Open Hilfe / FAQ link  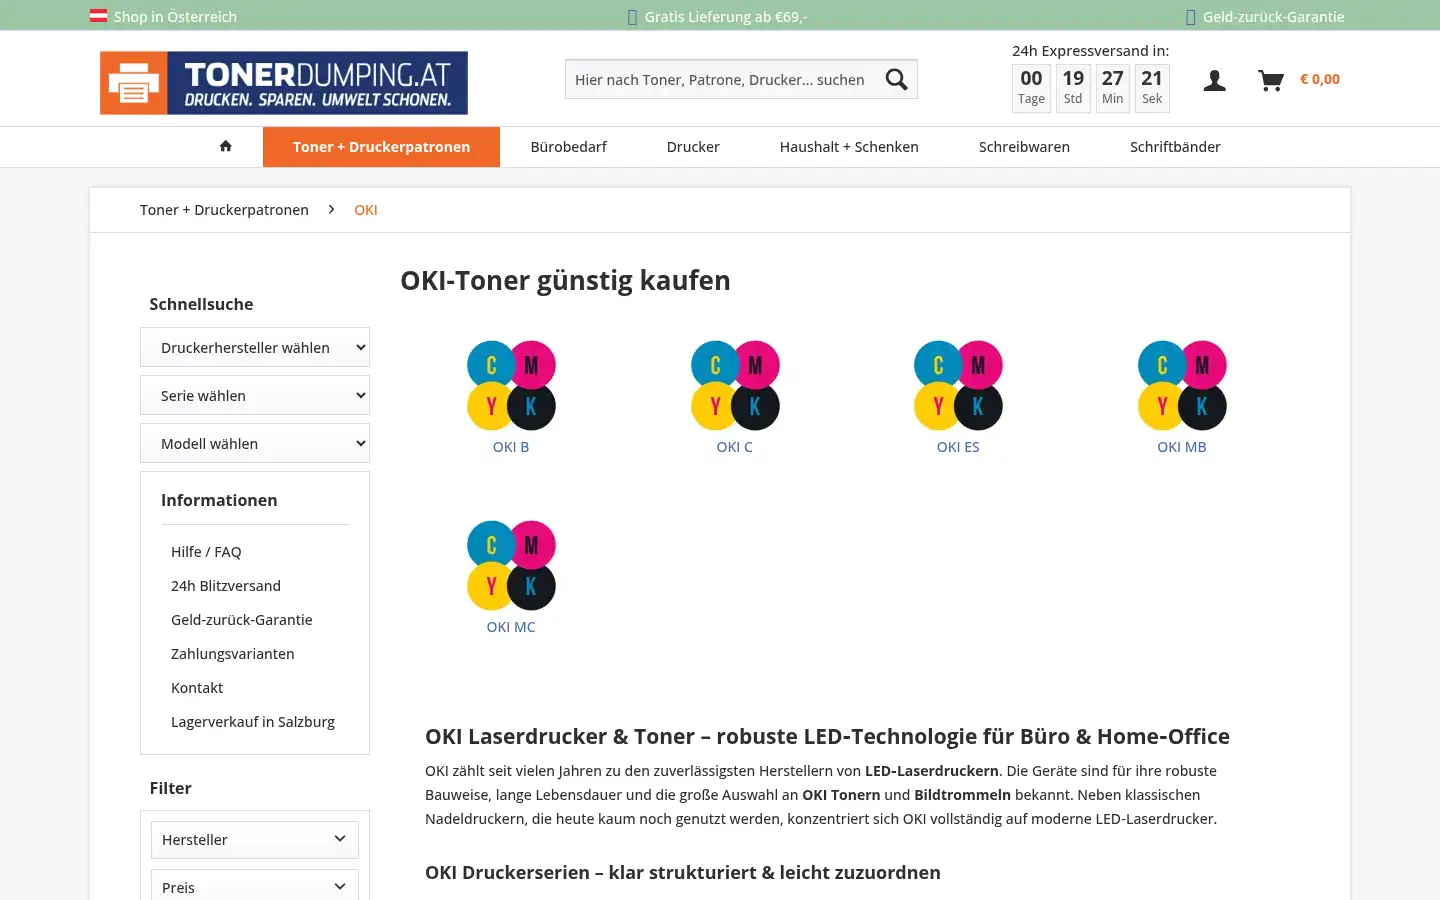[206, 552]
